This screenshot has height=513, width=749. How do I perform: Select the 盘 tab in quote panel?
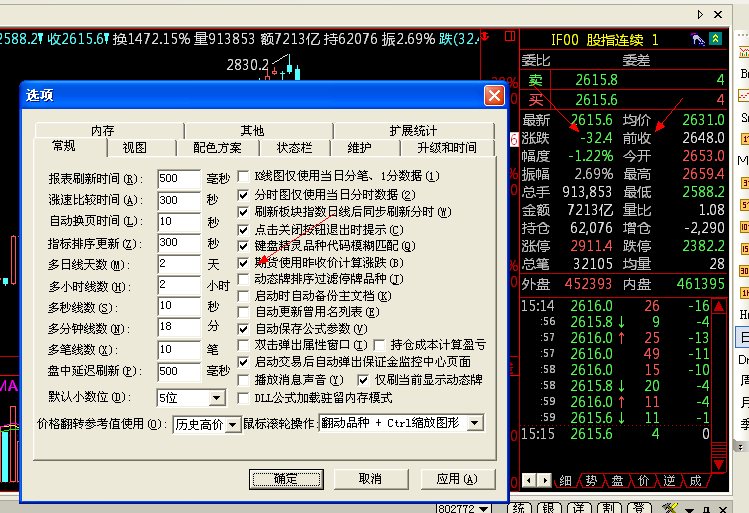click(617, 481)
